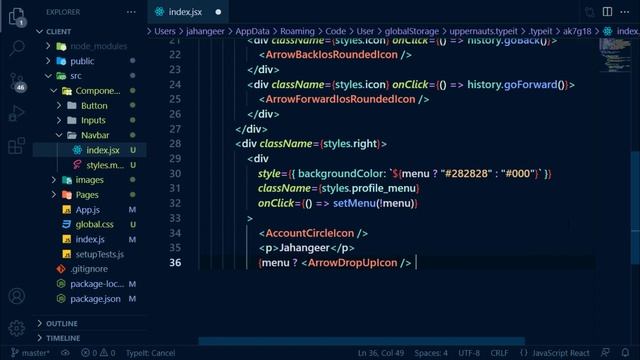The image size is (640, 360).
Task: Click the horizontal scrollbar of editor
Action: [x=361, y=340]
